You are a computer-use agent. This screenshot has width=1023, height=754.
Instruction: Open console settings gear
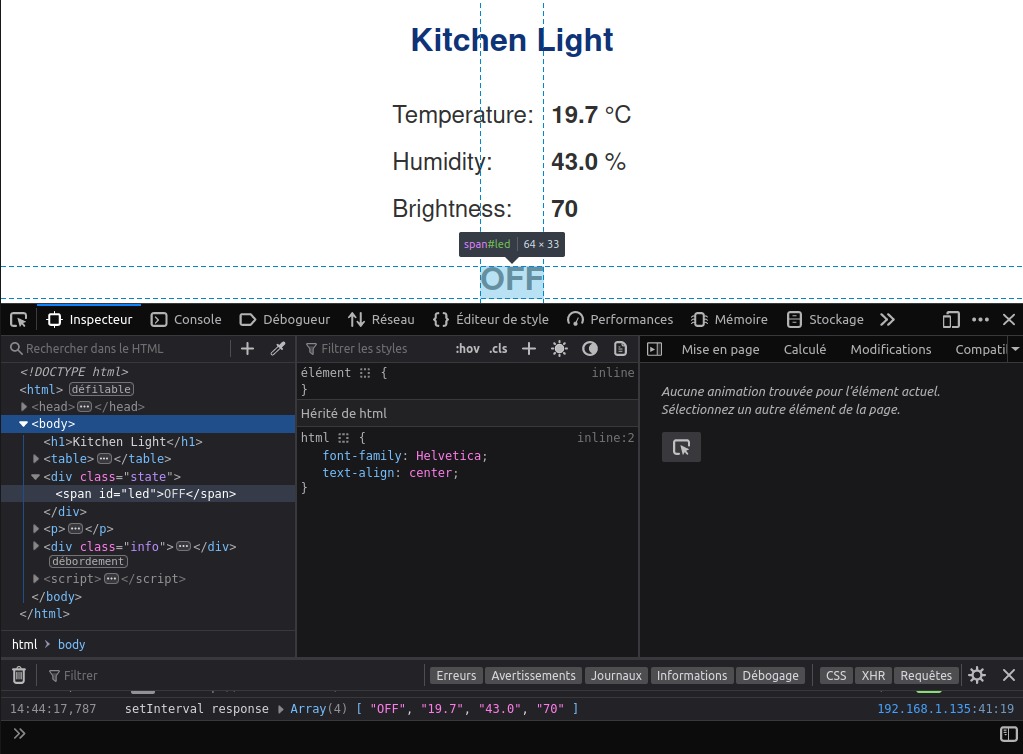pyautogui.click(x=977, y=676)
